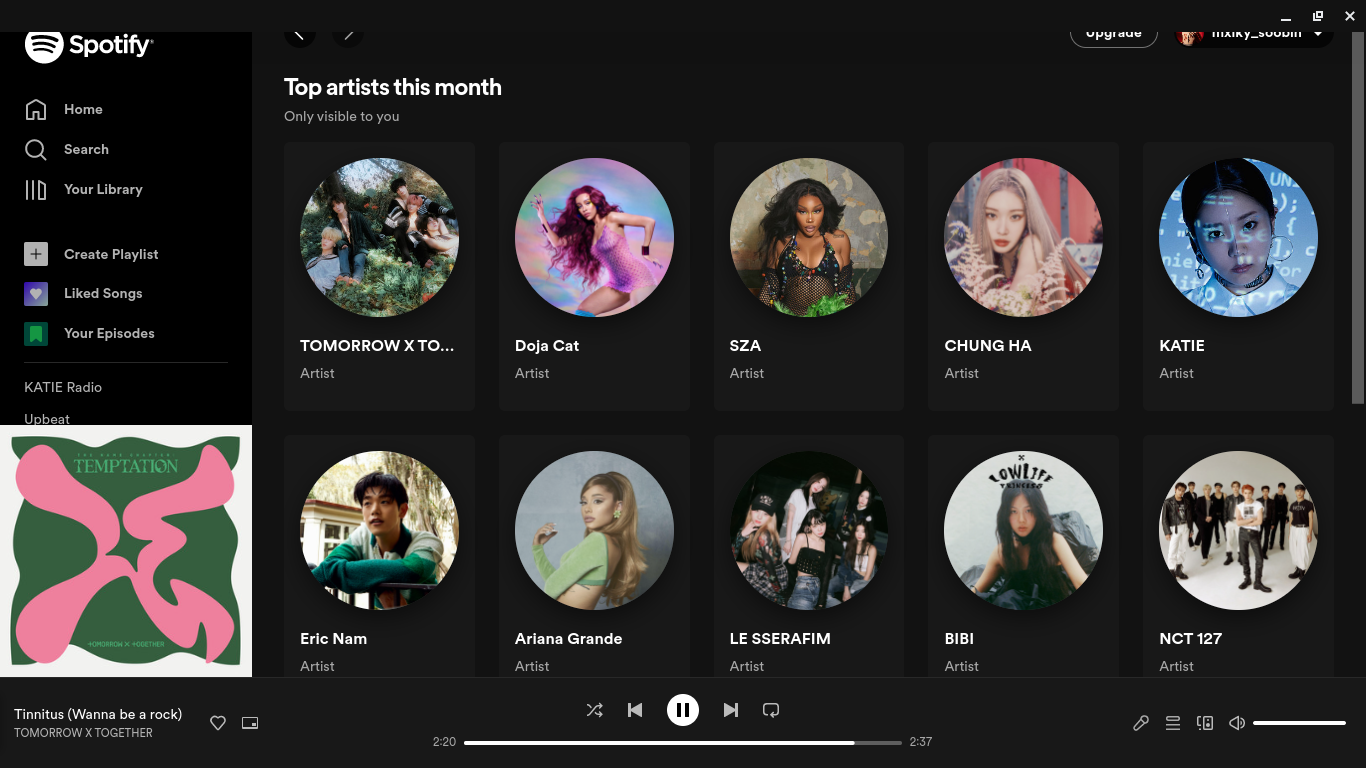Skip to the previous track
The height and width of the screenshot is (768, 1366).
coord(635,710)
